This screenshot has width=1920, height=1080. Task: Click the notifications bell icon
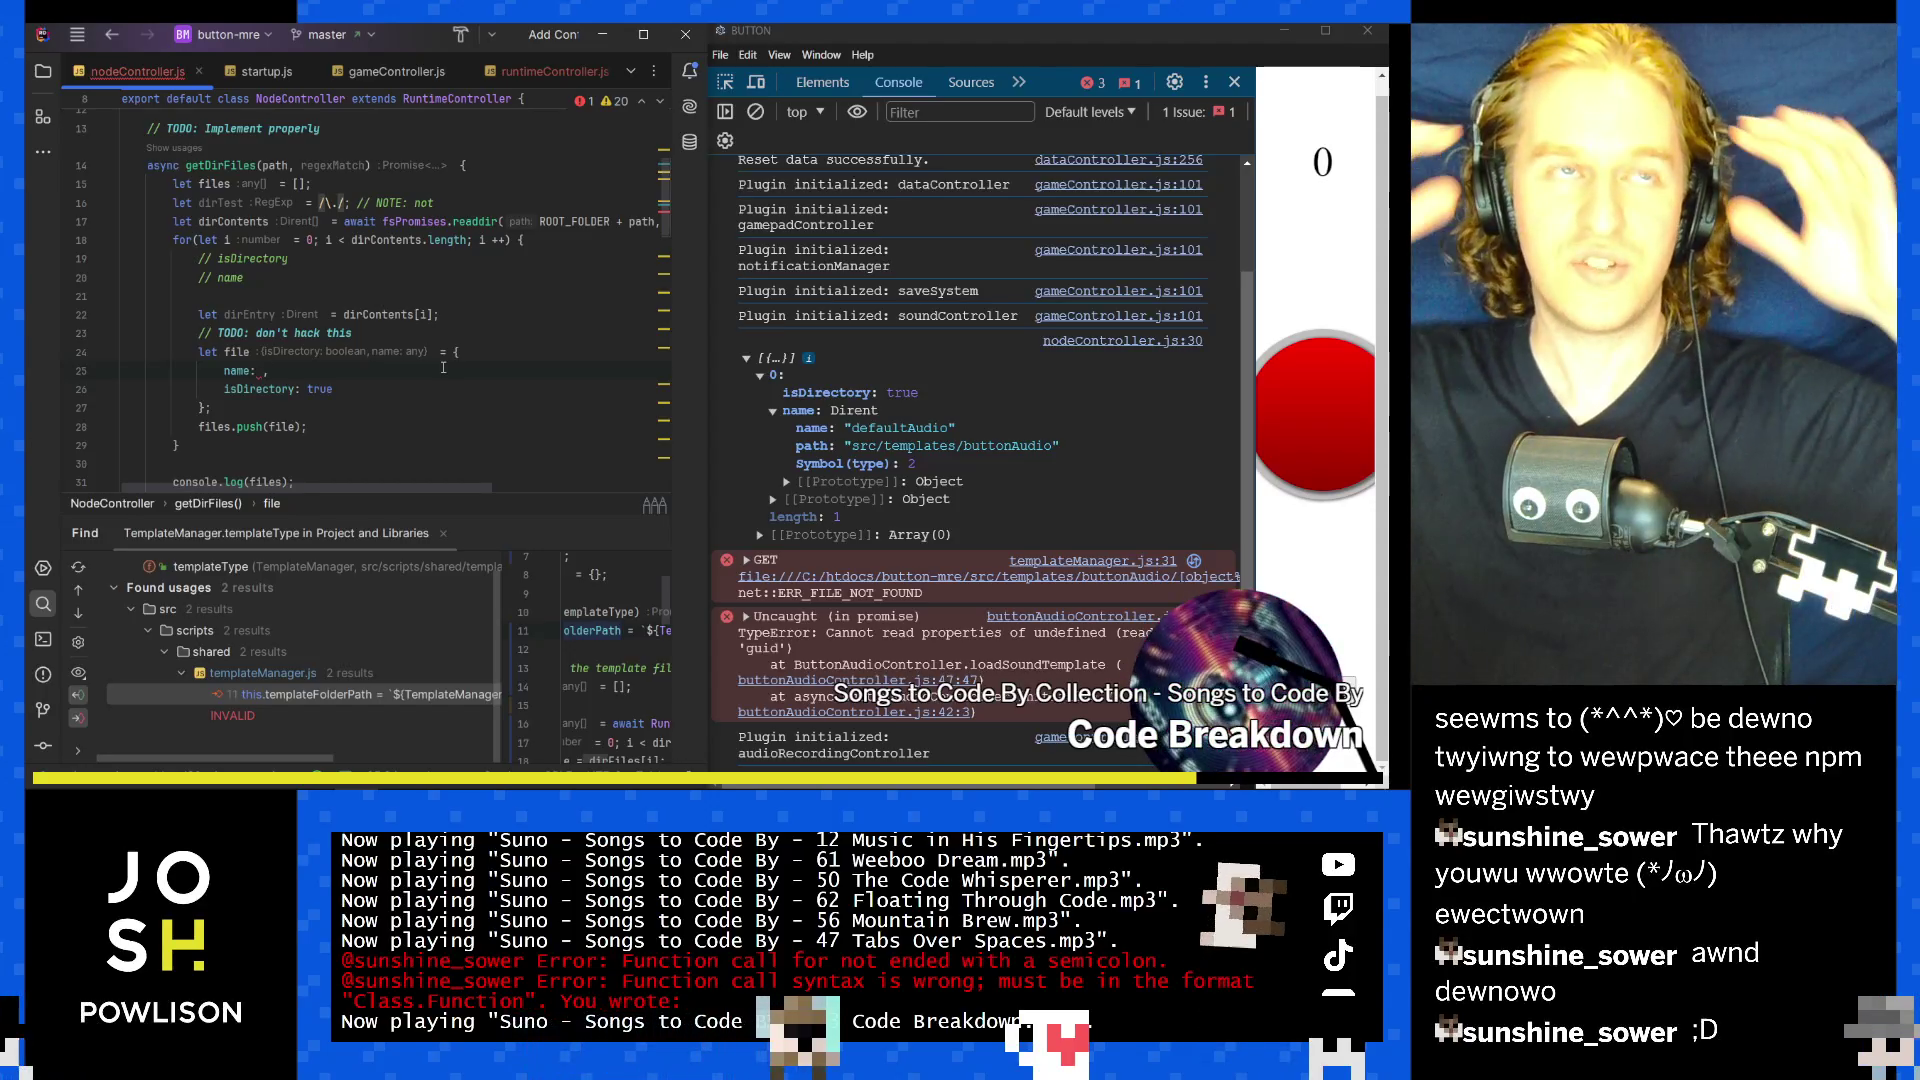click(x=689, y=71)
